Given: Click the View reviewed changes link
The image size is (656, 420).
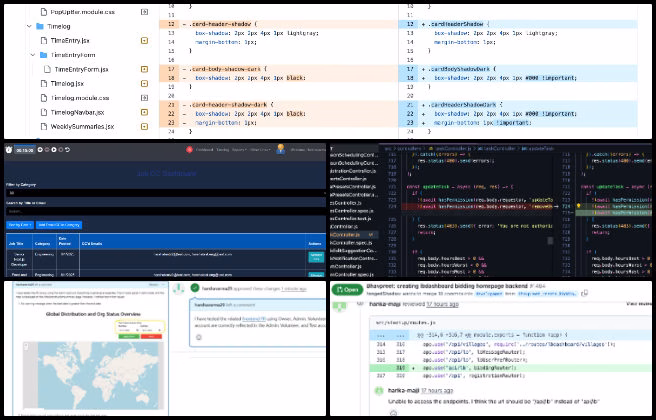Looking at the screenshot, I should 638,304.
